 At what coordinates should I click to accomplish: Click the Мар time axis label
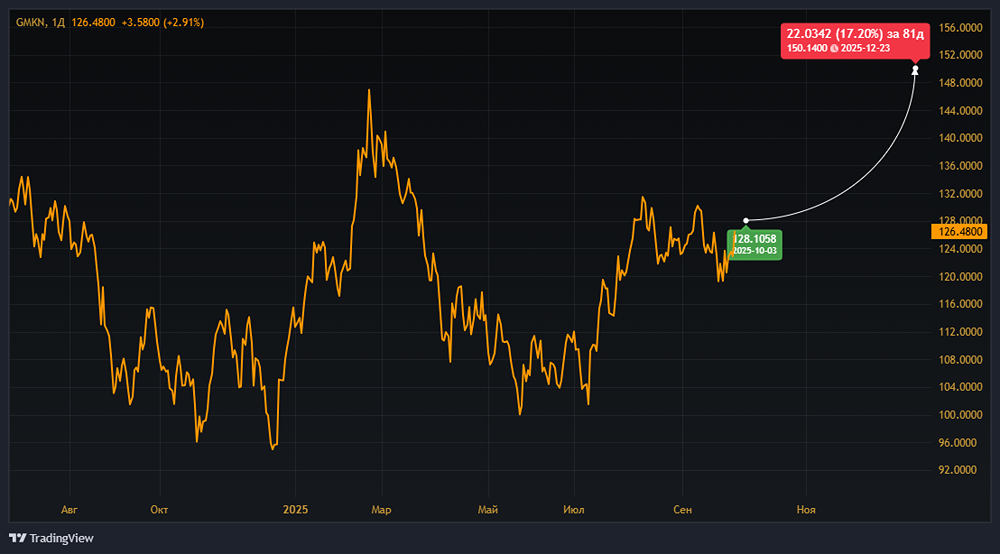pyautogui.click(x=381, y=510)
